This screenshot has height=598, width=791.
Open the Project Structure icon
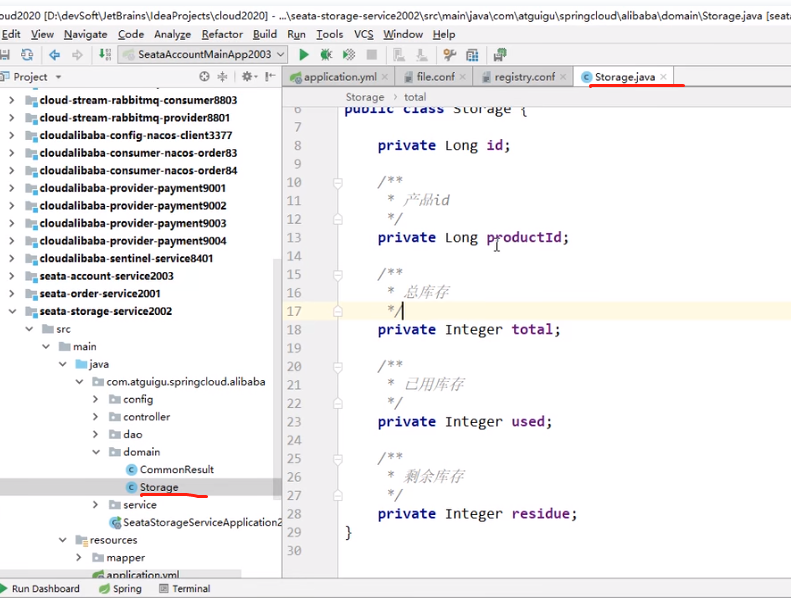[472, 55]
